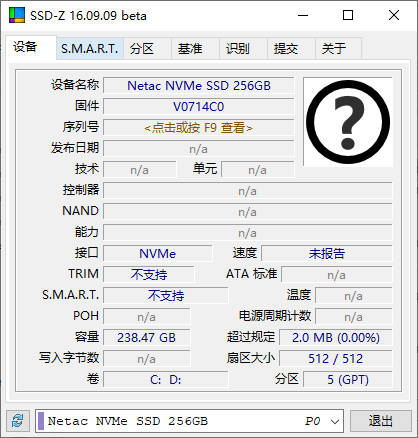Screen dimensions: 418x438
Task: Click the device name field Netac NVMe SSD
Action: [x=198, y=86]
